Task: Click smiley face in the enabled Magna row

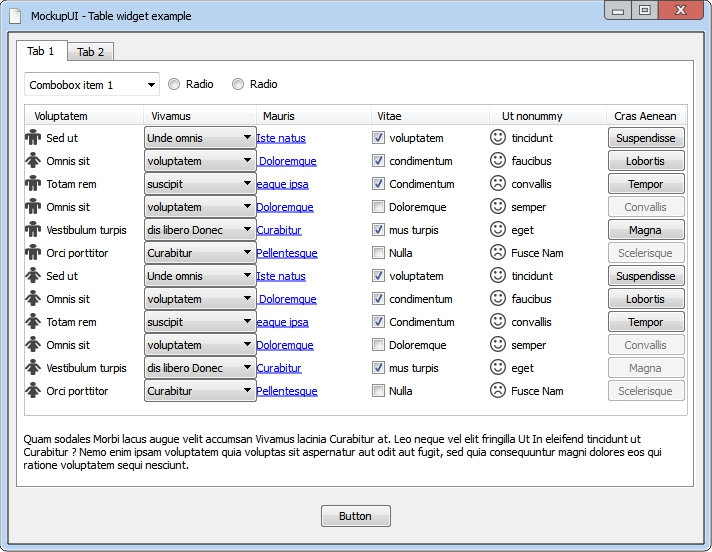Action: pos(498,230)
